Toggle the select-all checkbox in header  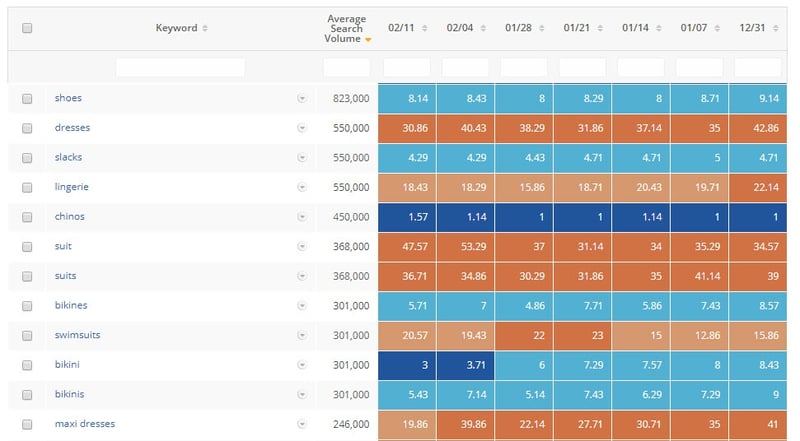tap(27, 28)
